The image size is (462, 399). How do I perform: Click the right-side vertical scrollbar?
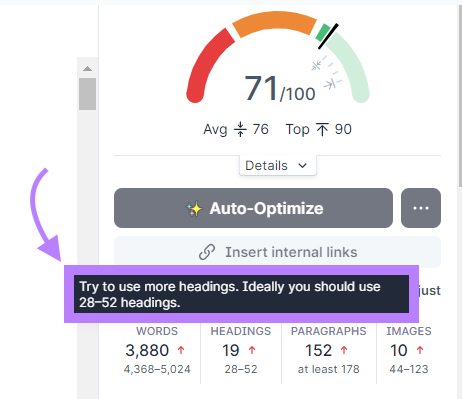click(460, 97)
